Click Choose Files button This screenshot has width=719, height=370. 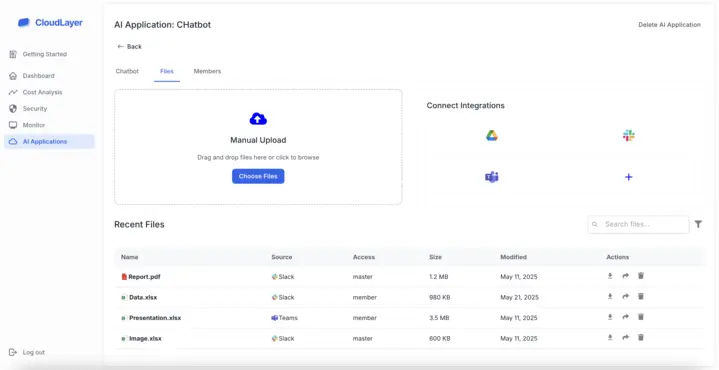pos(258,177)
